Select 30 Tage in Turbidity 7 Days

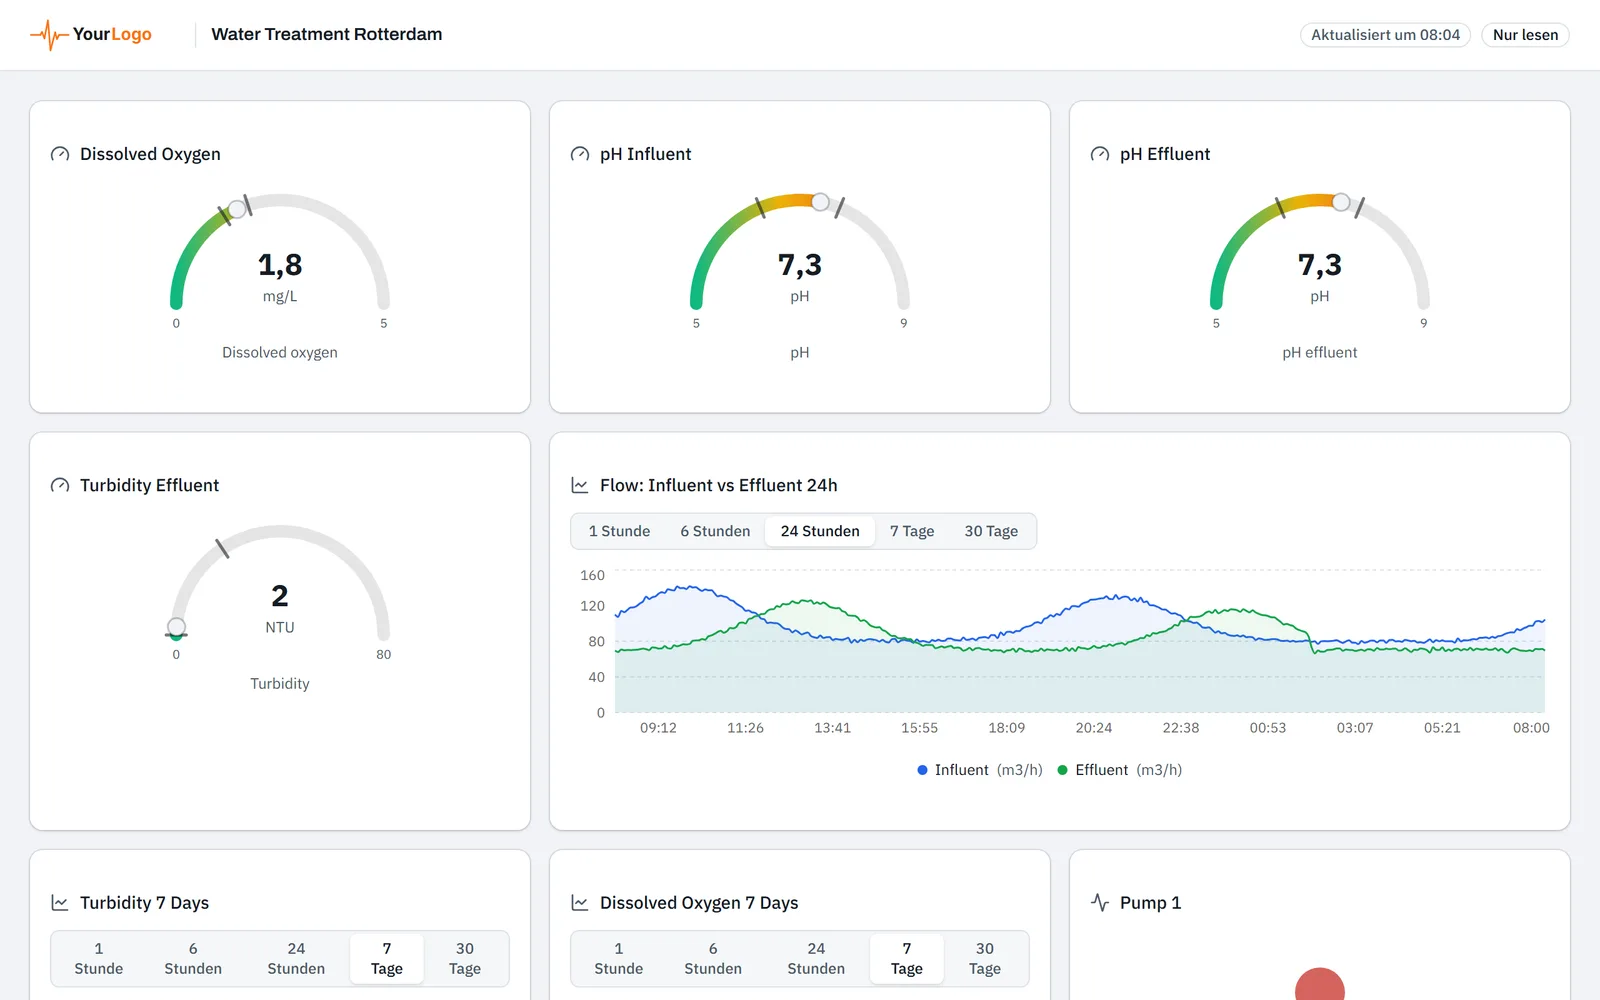465,959
